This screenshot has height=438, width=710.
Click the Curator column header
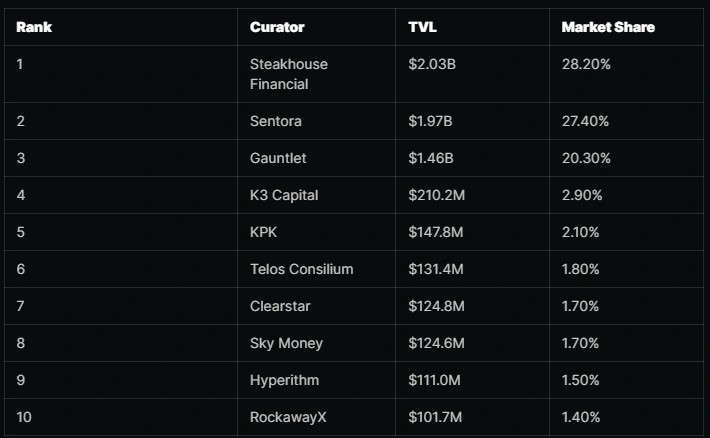[277, 27]
